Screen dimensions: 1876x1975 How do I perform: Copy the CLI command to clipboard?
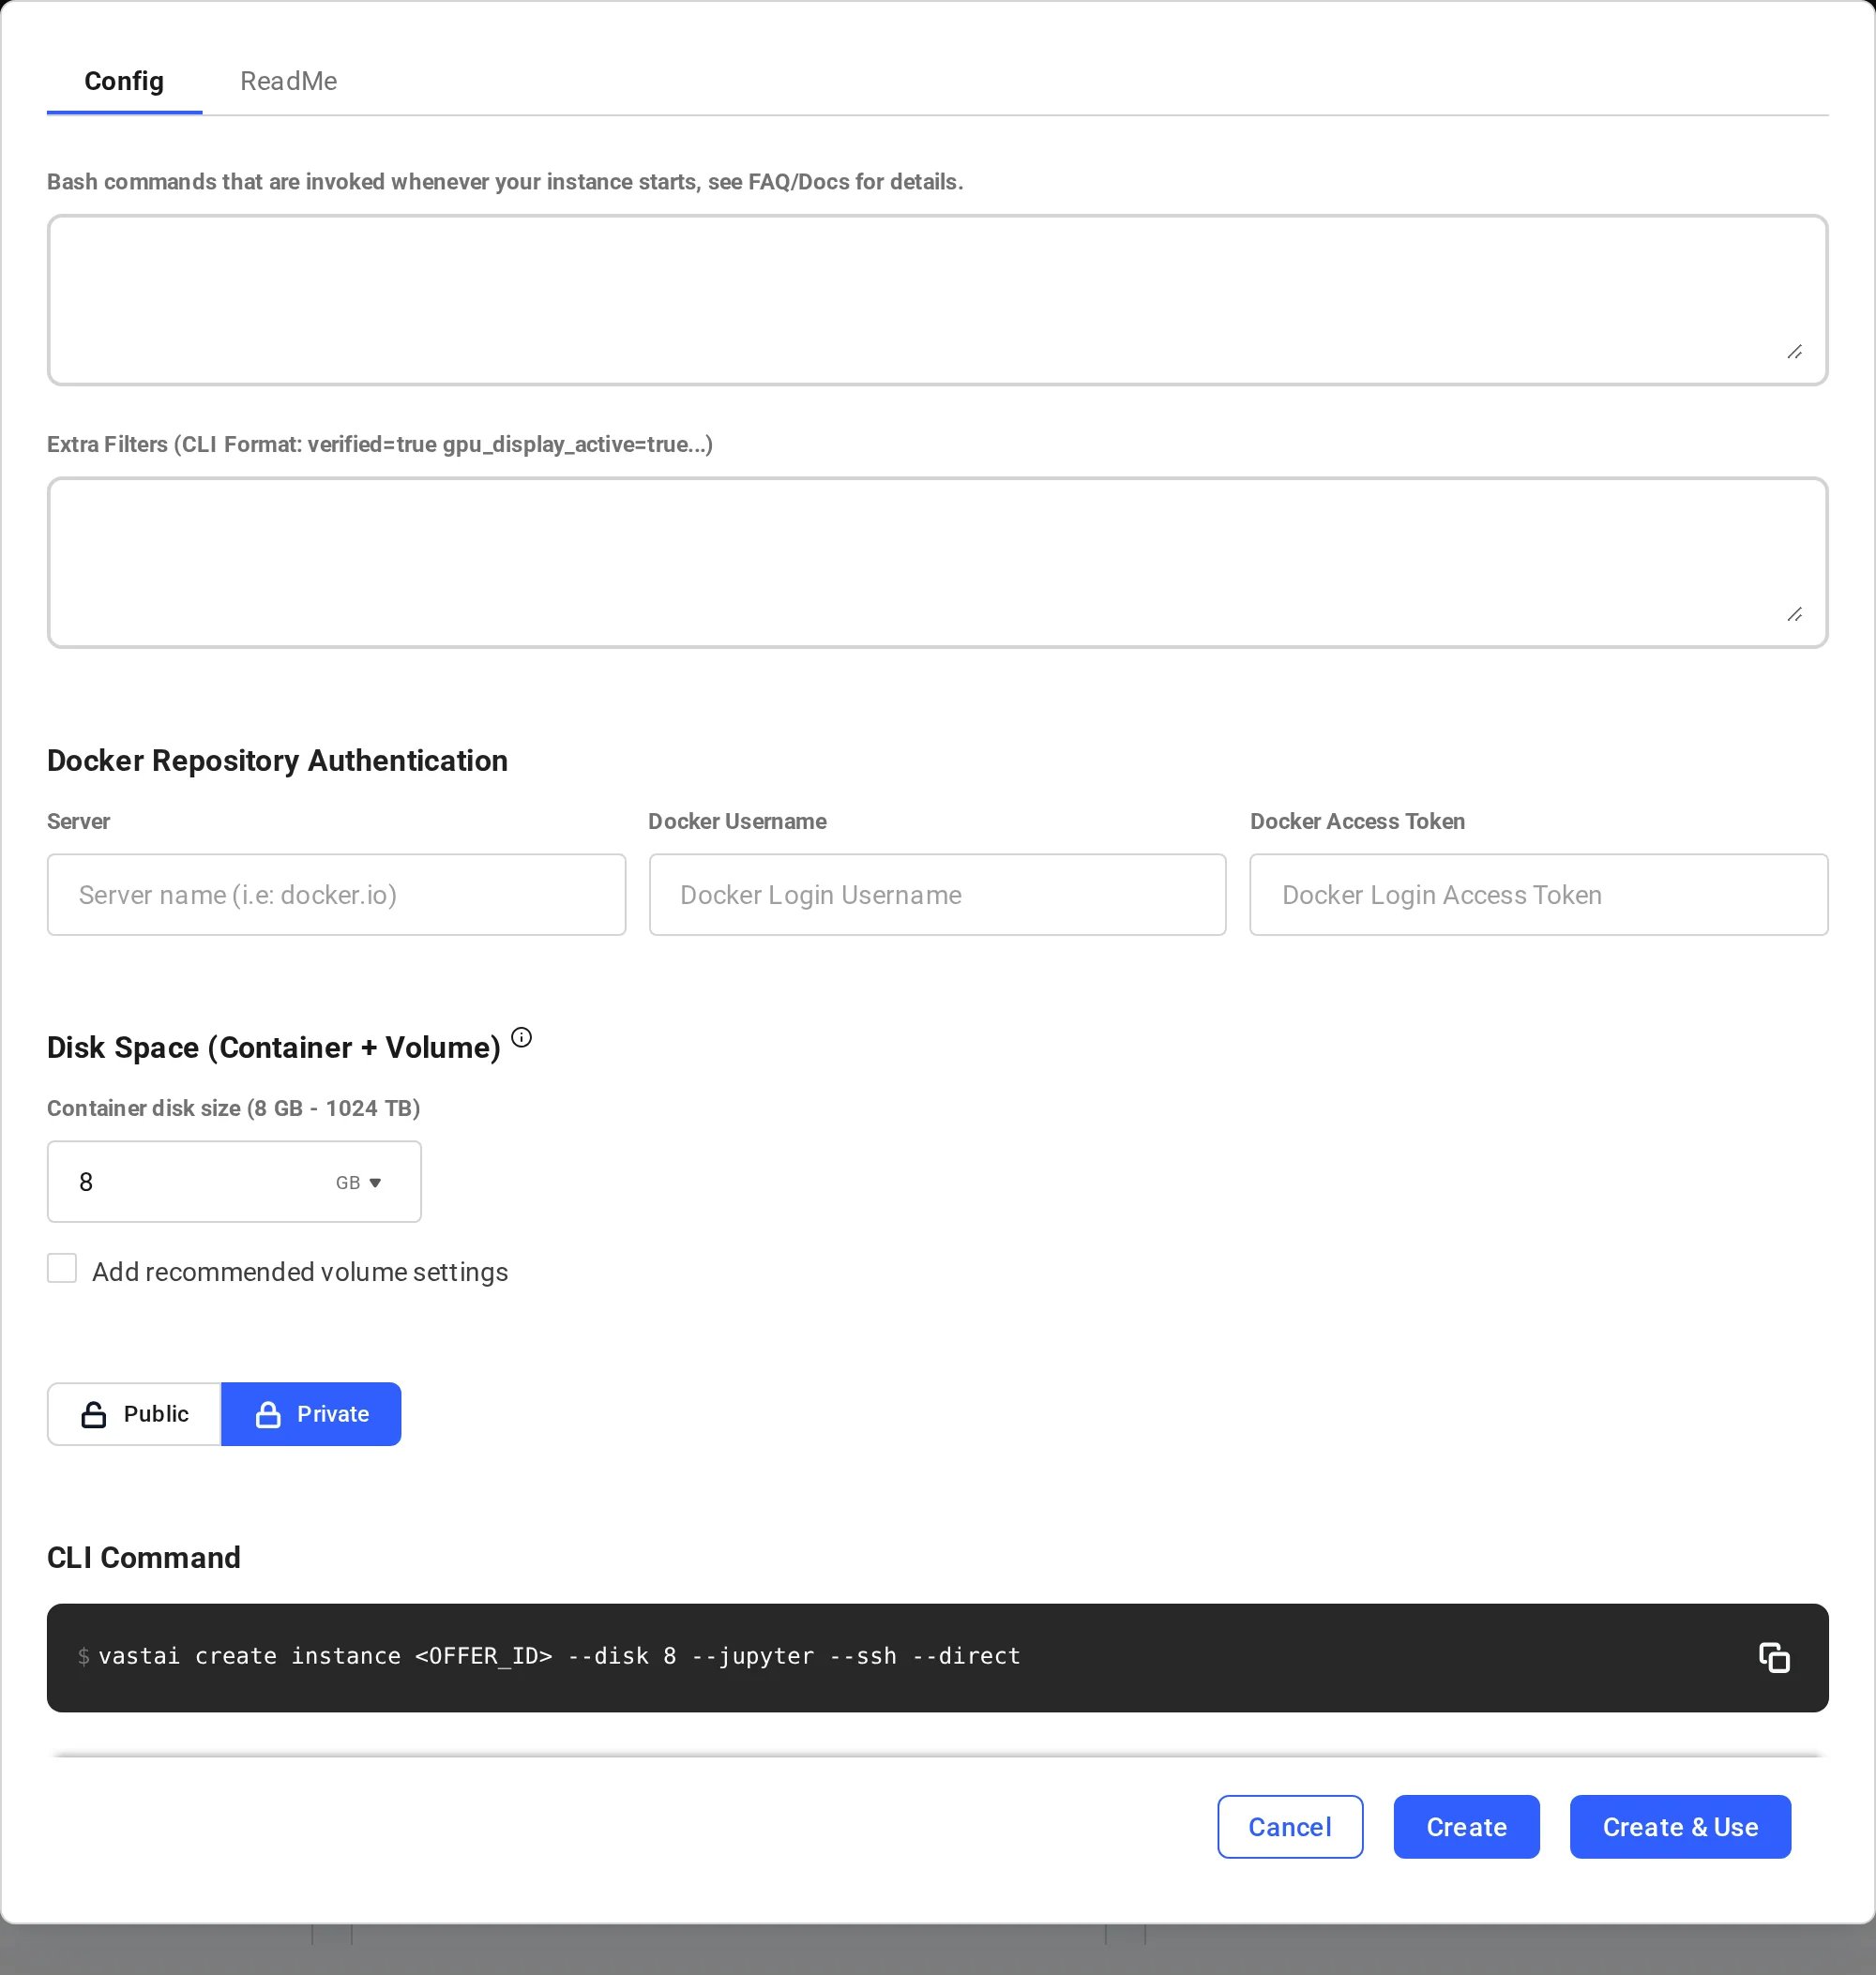click(1774, 1657)
